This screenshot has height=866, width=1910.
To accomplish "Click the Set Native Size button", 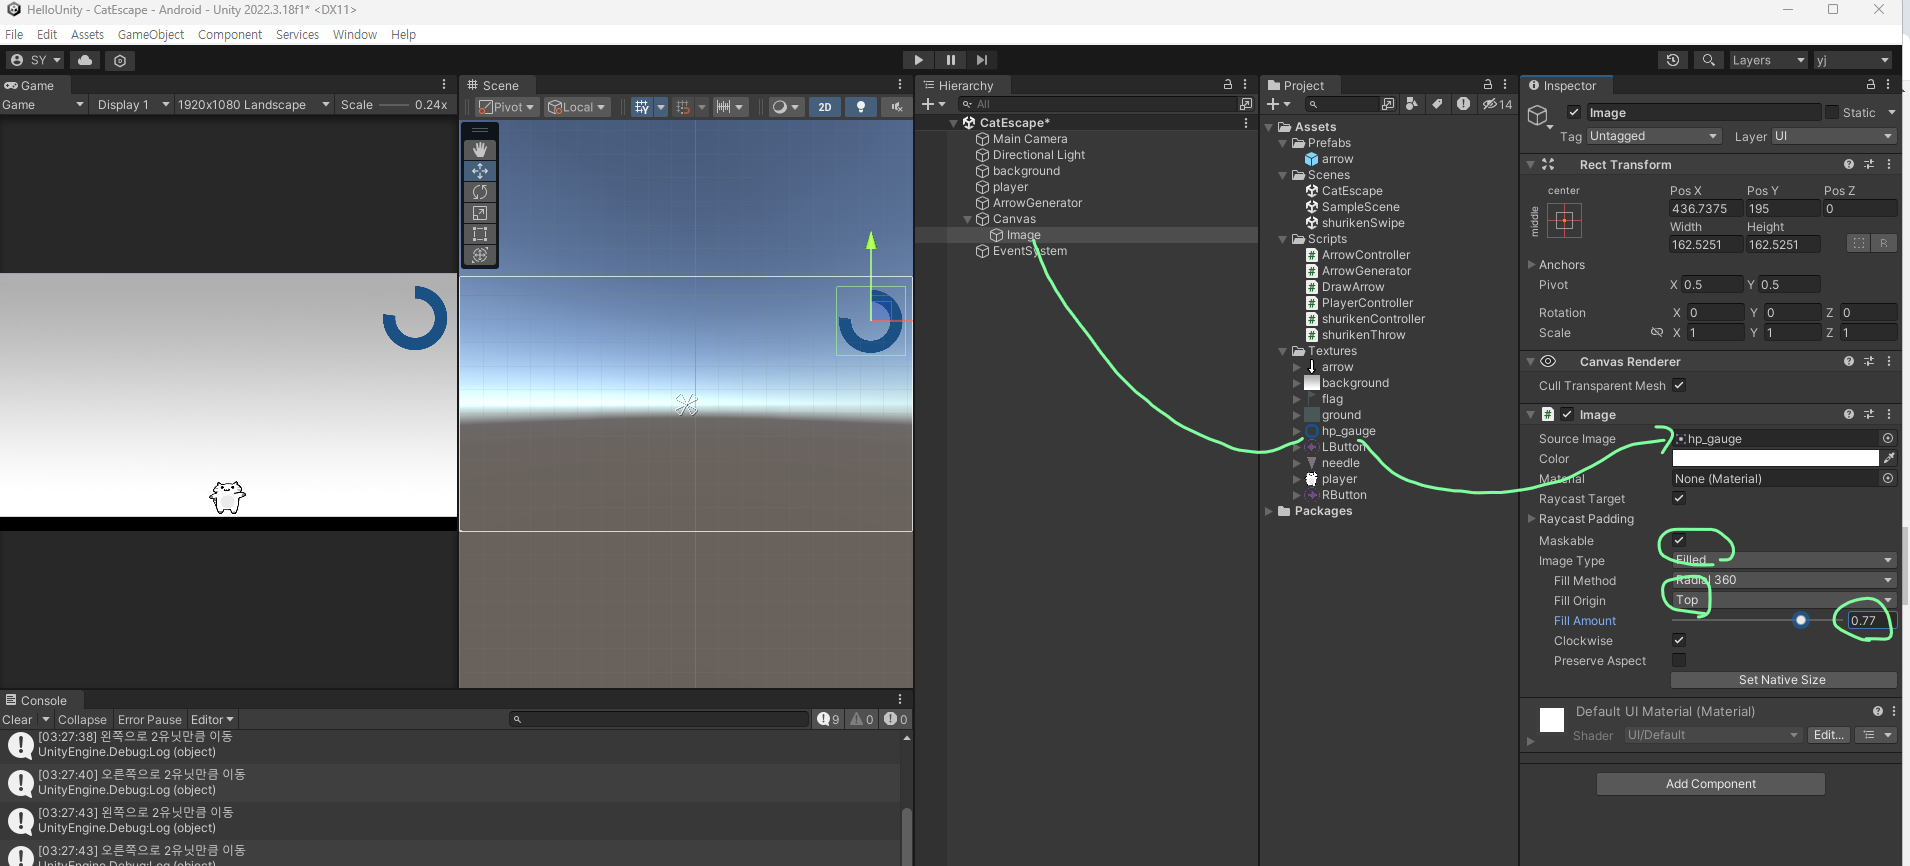I will tap(1783, 680).
